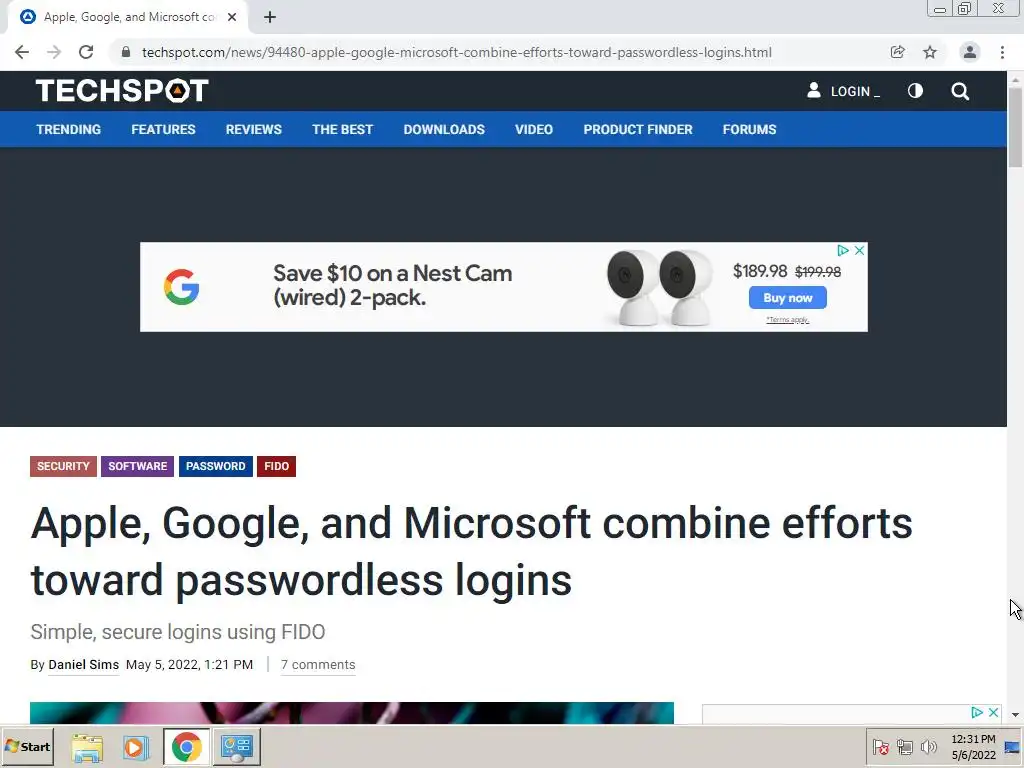
Task: Click the show desktop tray icon
Action: (x=1013, y=747)
